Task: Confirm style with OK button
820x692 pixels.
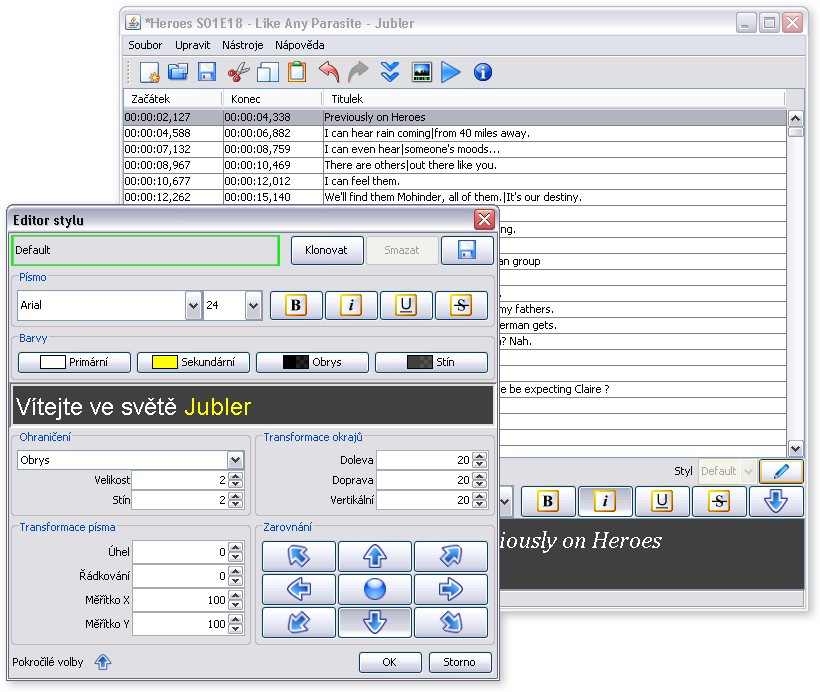Action: [x=390, y=662]
